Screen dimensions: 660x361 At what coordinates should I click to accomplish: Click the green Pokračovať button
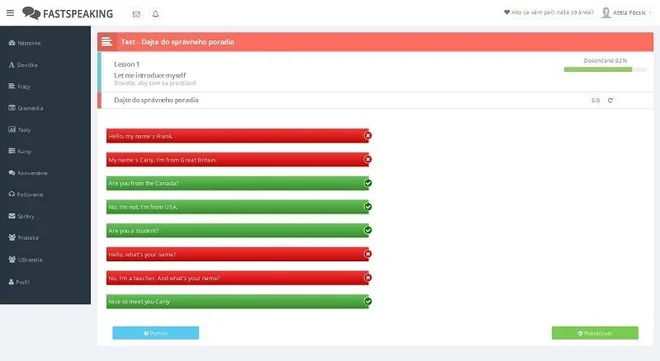595,333
